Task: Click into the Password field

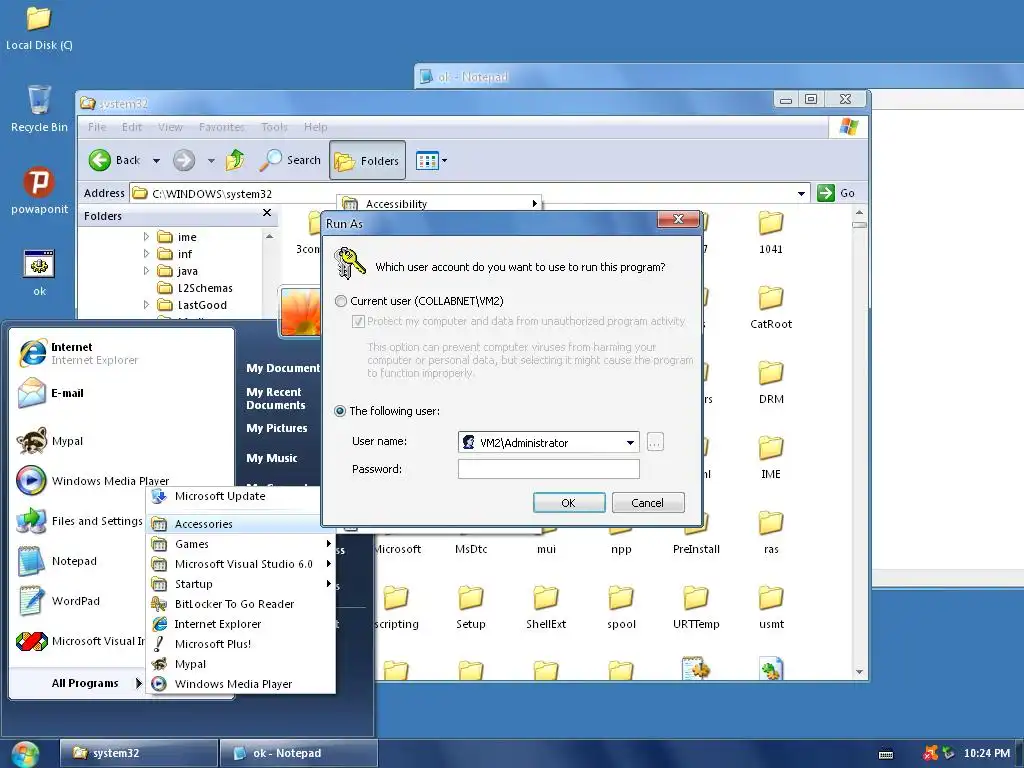Action: [549, 469]
